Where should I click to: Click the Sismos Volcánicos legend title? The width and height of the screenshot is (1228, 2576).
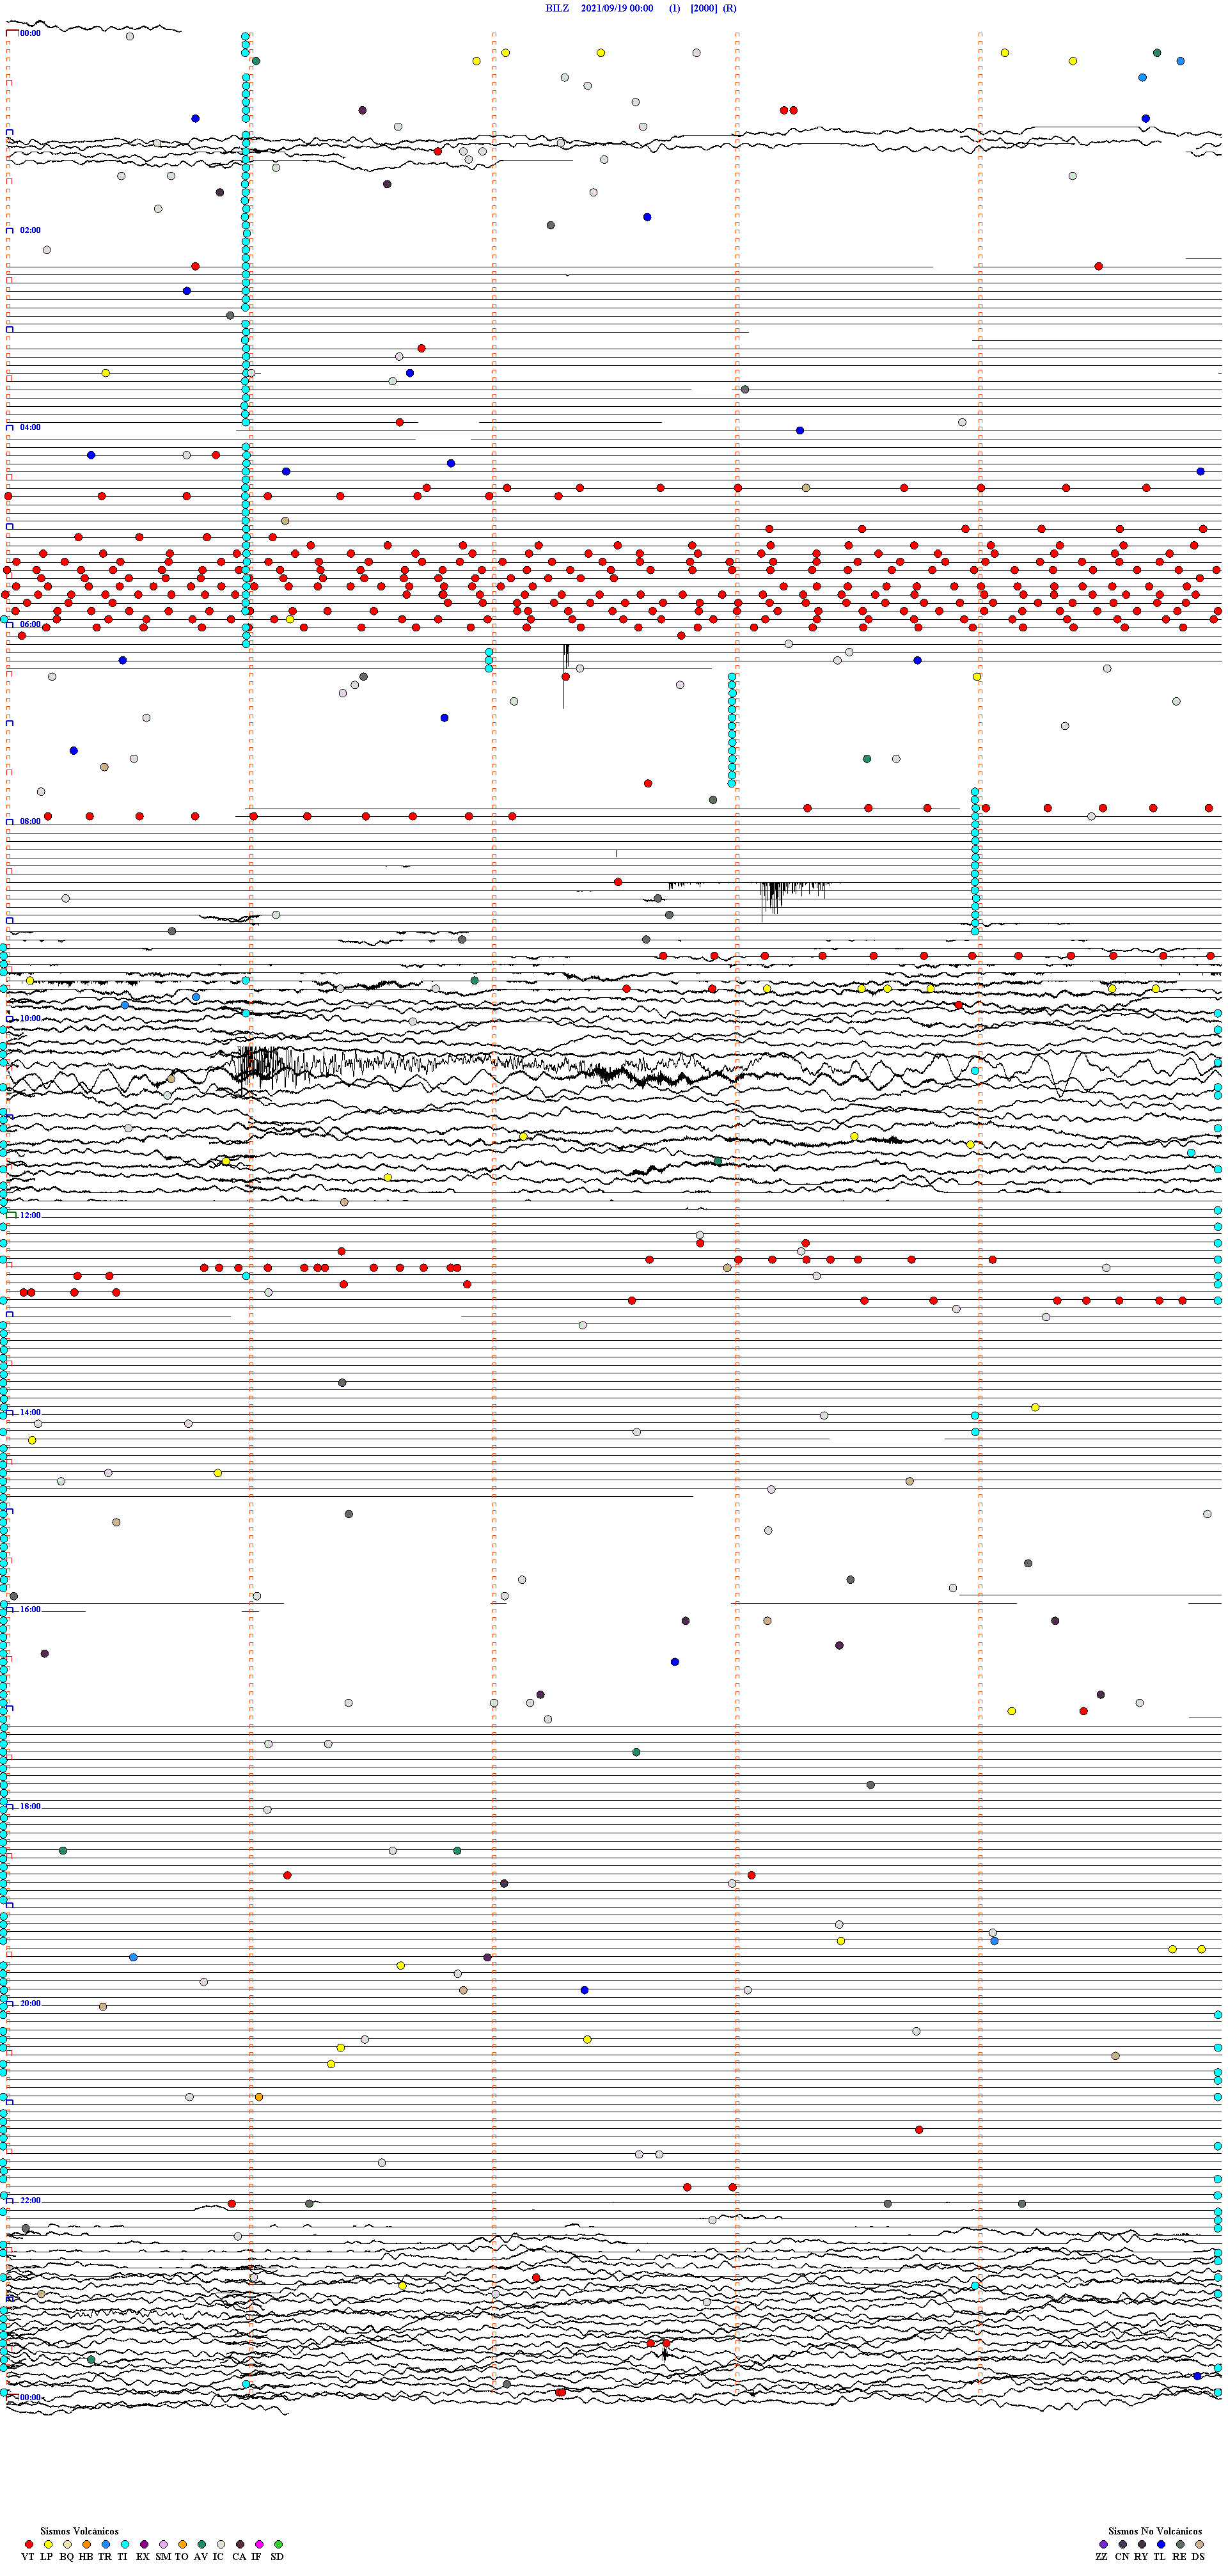[x=79, y=2531]
